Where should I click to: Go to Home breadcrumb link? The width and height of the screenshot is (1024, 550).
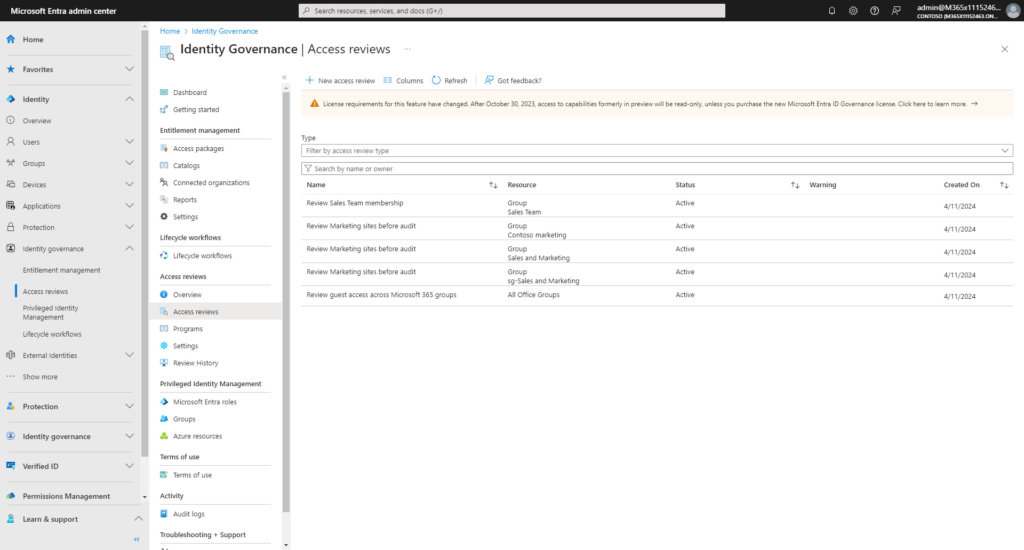[x=170, y=31]
